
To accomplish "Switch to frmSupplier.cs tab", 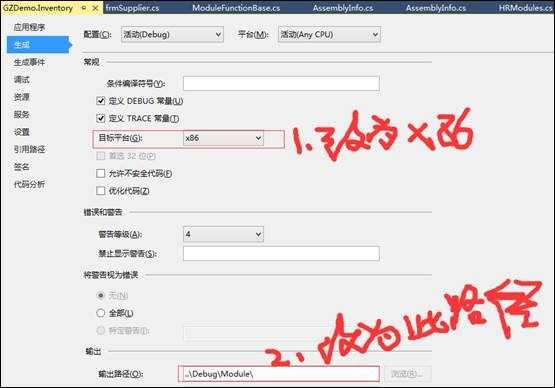I will pyautogui.click(x=132, y=8).
